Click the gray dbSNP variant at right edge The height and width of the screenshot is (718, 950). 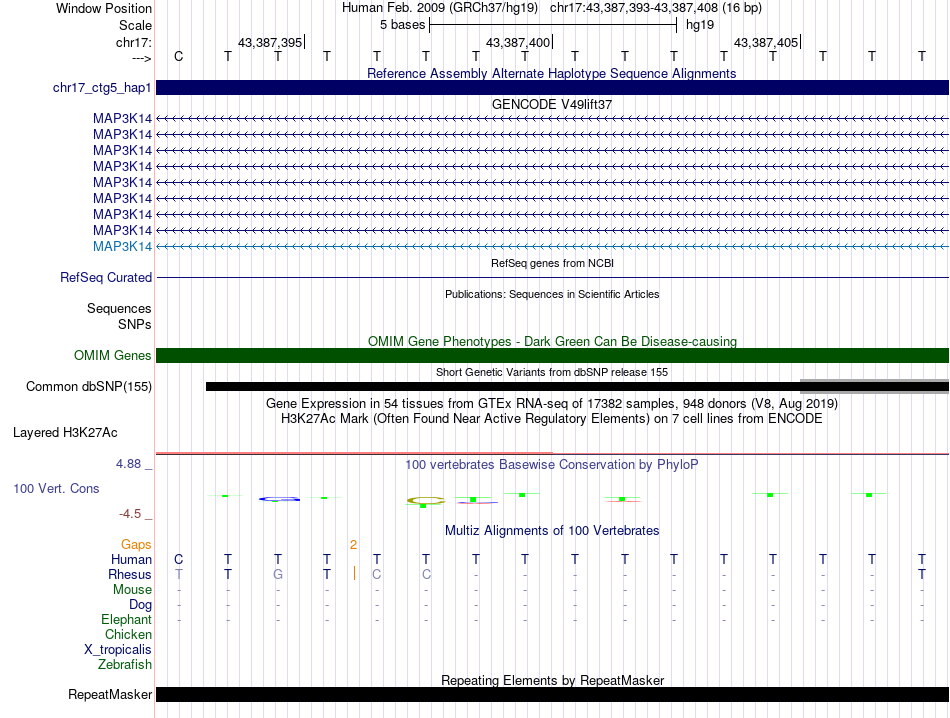pos(874,387)
